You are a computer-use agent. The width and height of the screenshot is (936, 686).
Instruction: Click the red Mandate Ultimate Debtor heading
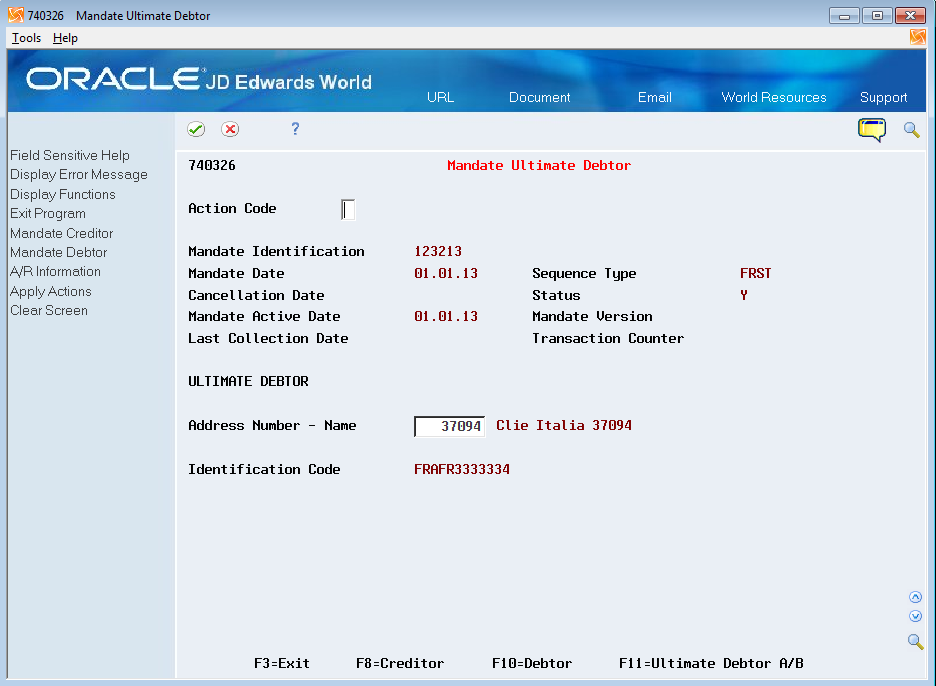pyautogui.click(x=539, y=165)
